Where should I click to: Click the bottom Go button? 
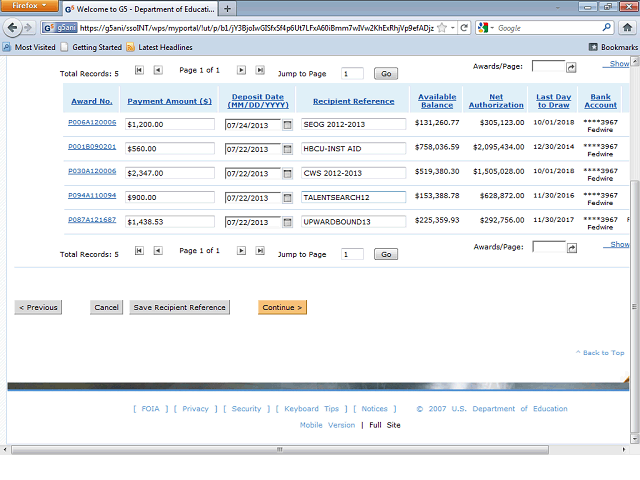(386, 254)
